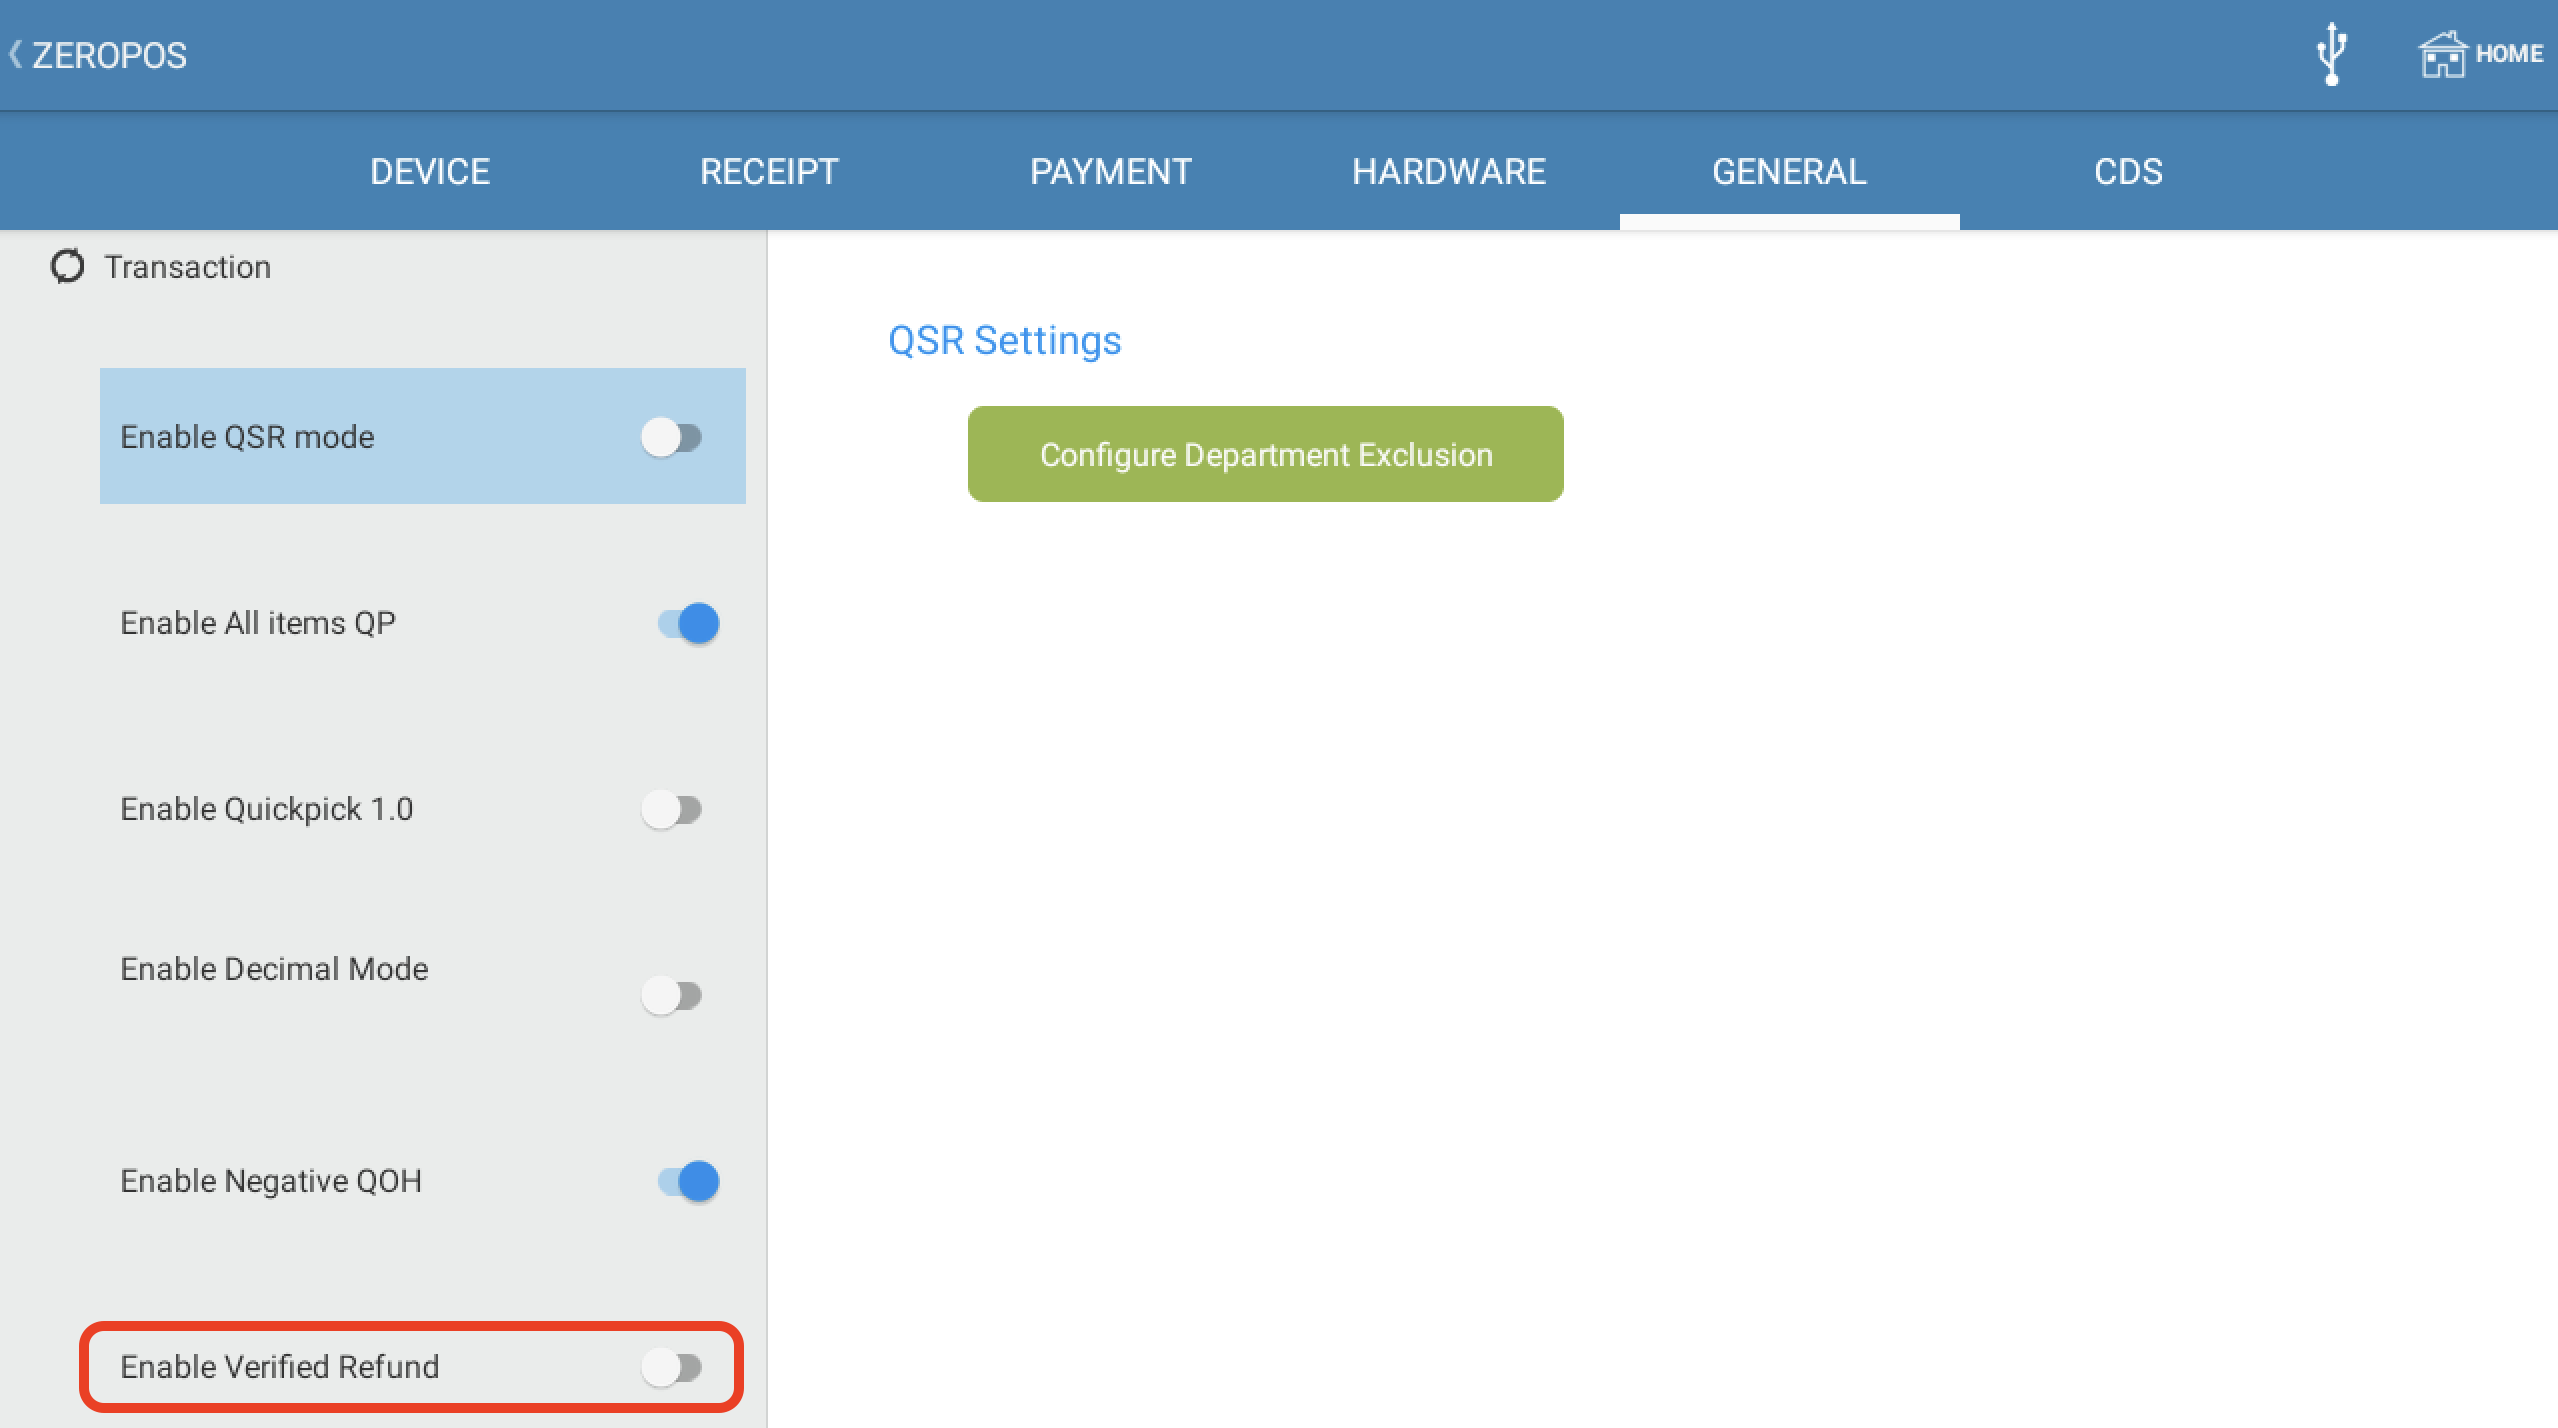The height and width of the screenshot is (1428, 2558).
Task: Open the DEVICE tab
Action: tap(430, 171)
